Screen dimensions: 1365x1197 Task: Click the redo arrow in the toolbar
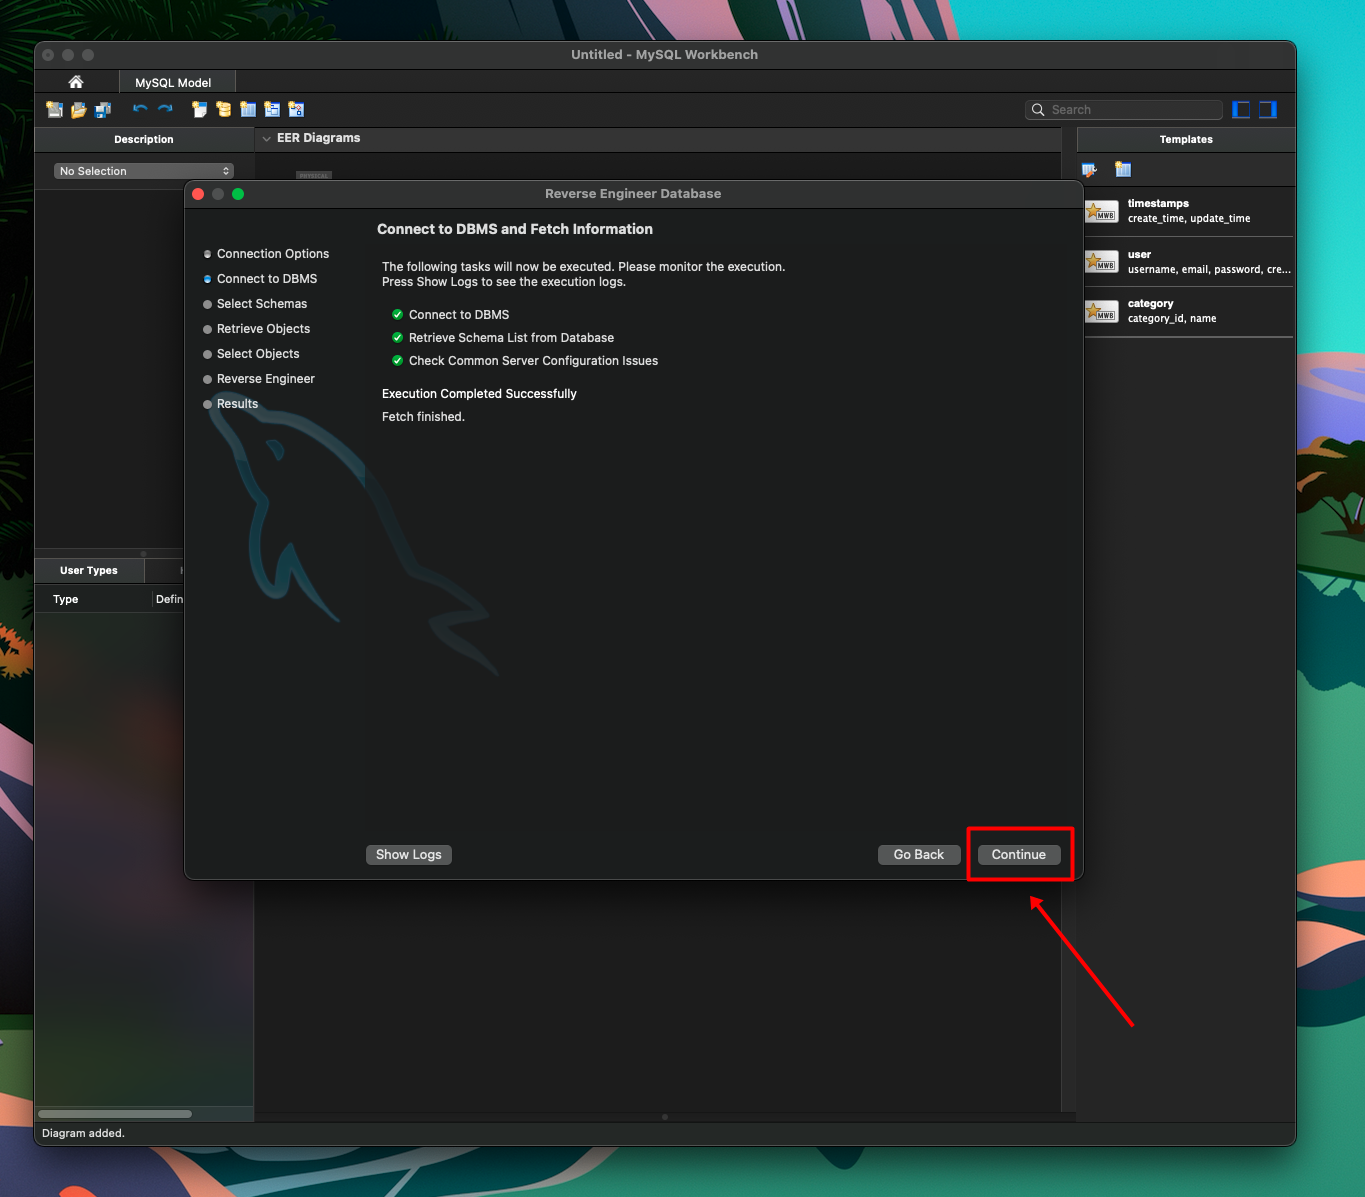pos(165,109)
